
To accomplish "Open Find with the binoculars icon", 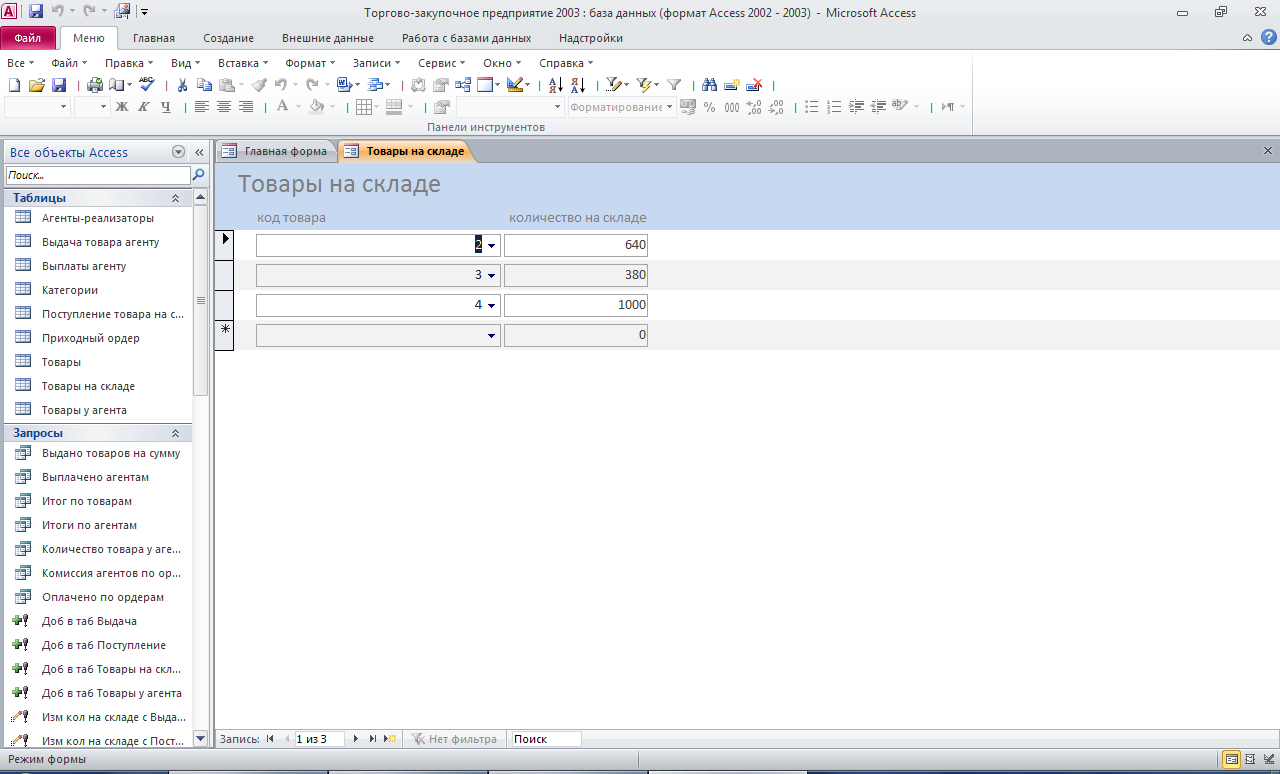I will click(x=710, y=85).
